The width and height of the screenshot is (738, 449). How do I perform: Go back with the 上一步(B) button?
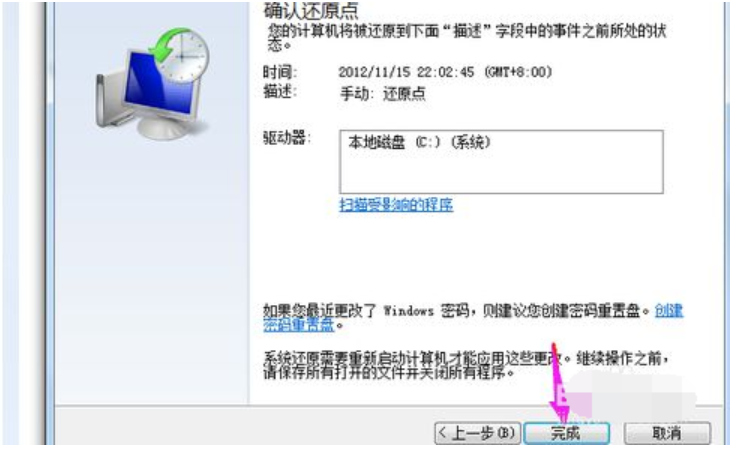(x=477, y=433)
